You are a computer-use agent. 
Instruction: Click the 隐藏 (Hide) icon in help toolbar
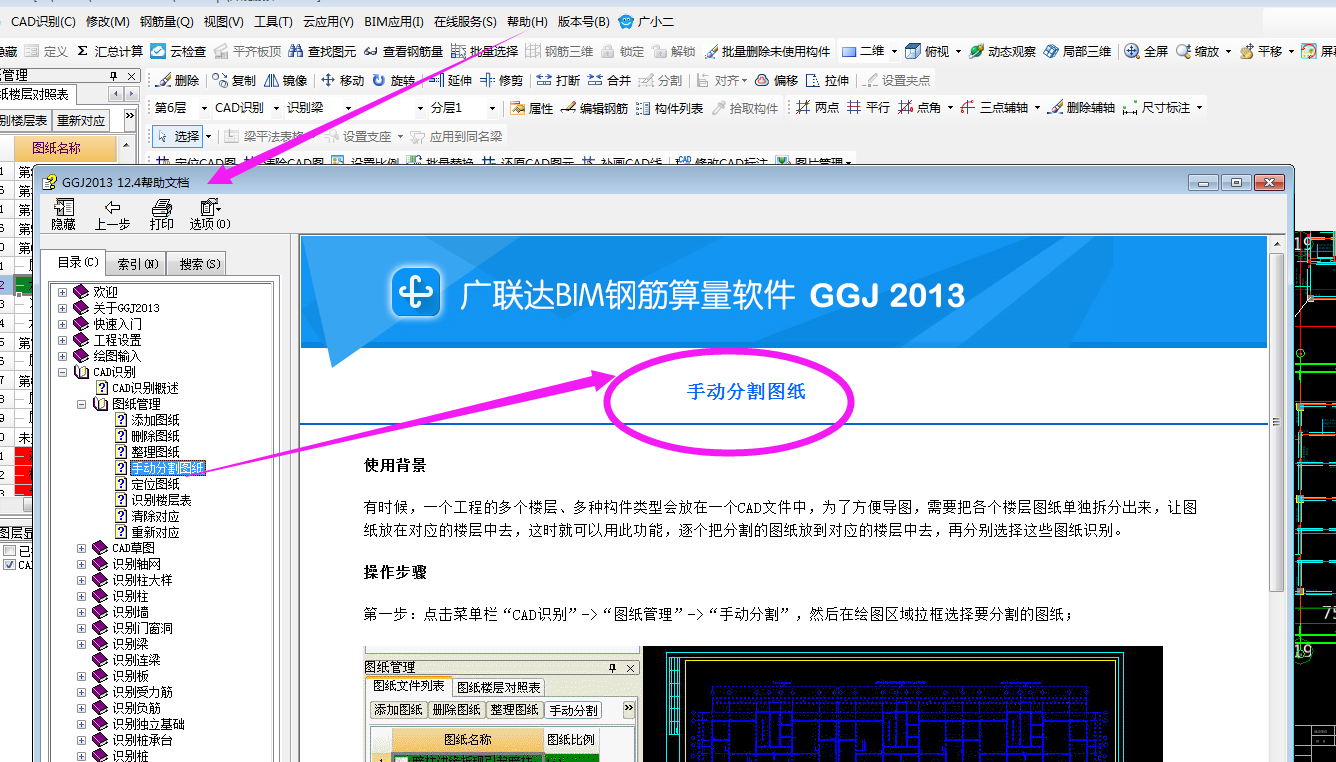click(x=64, y=208)
